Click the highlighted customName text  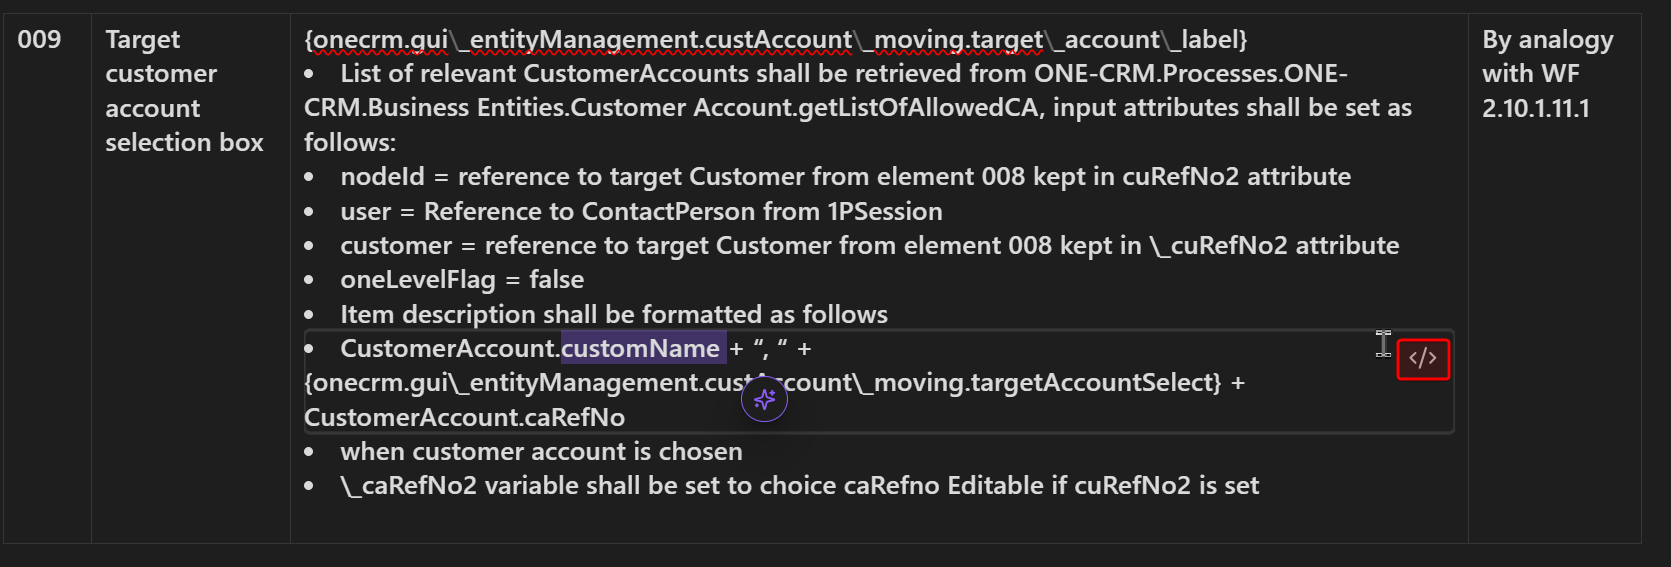641,348
